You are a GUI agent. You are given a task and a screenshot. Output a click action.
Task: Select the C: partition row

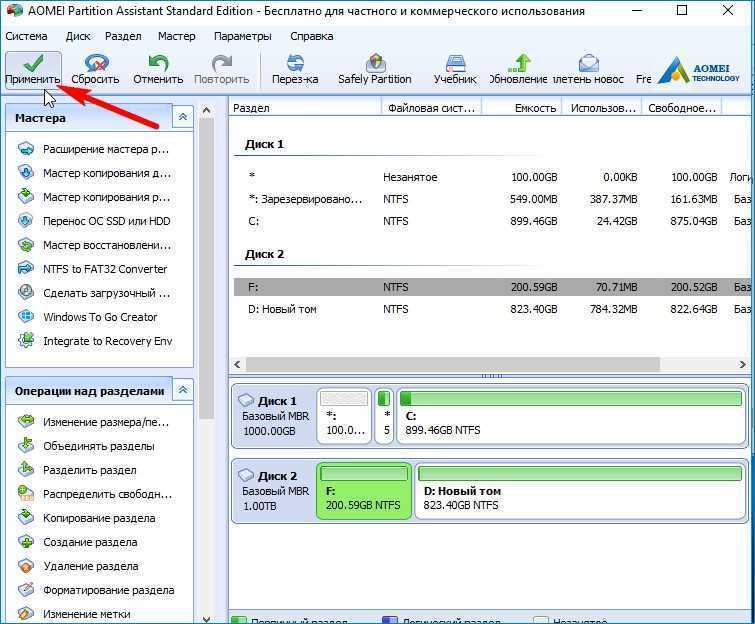(x=492, y=221)
